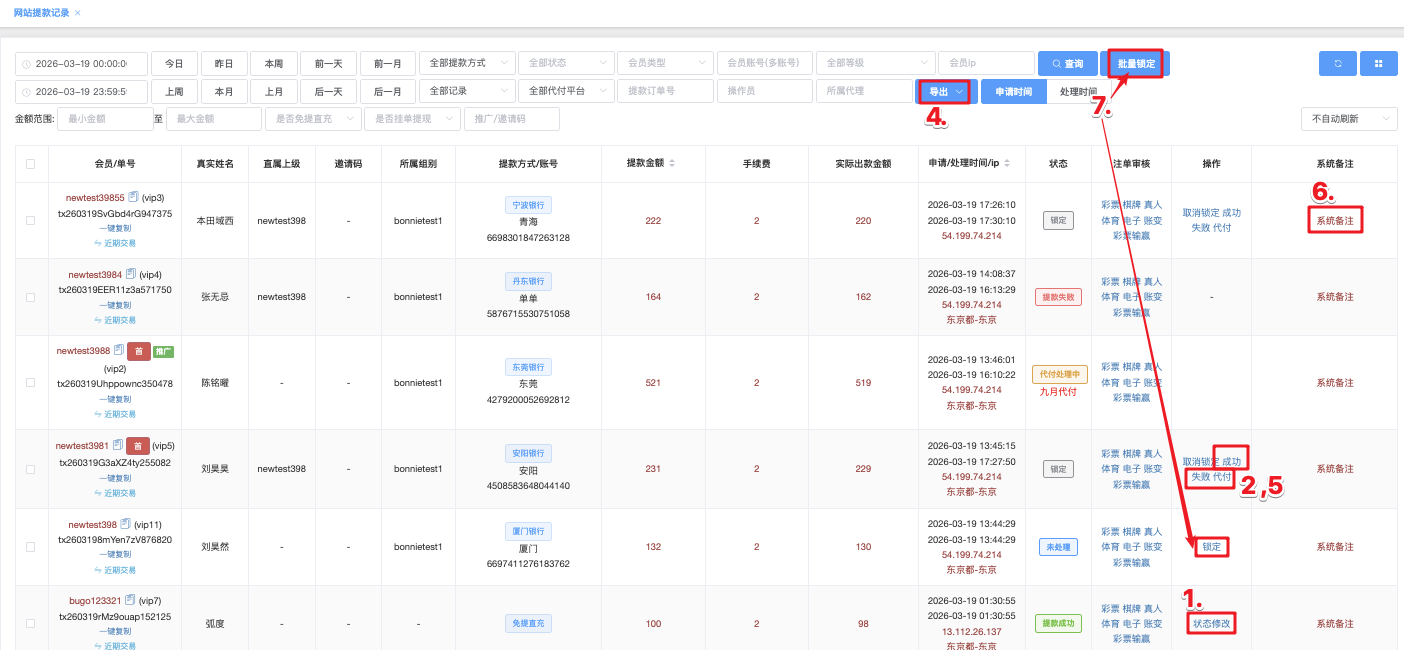
Task: Click the 查询 search button
Action: coord(1066,64)
